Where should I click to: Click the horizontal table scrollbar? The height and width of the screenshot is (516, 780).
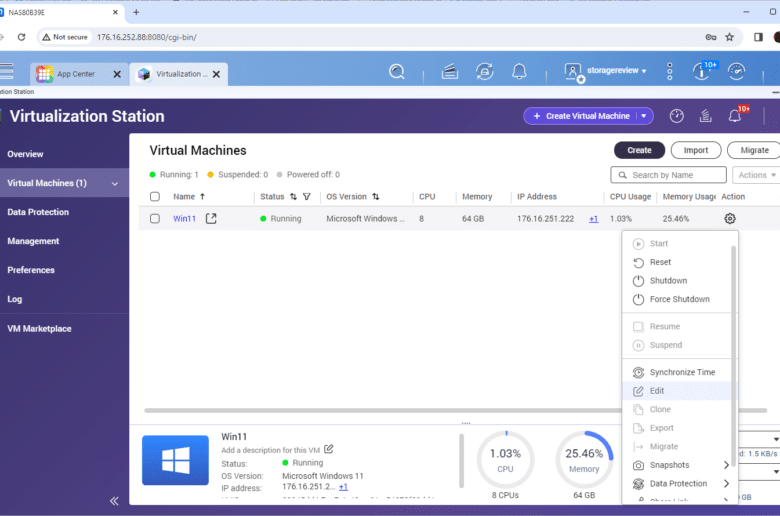click(x=383, y=411)
